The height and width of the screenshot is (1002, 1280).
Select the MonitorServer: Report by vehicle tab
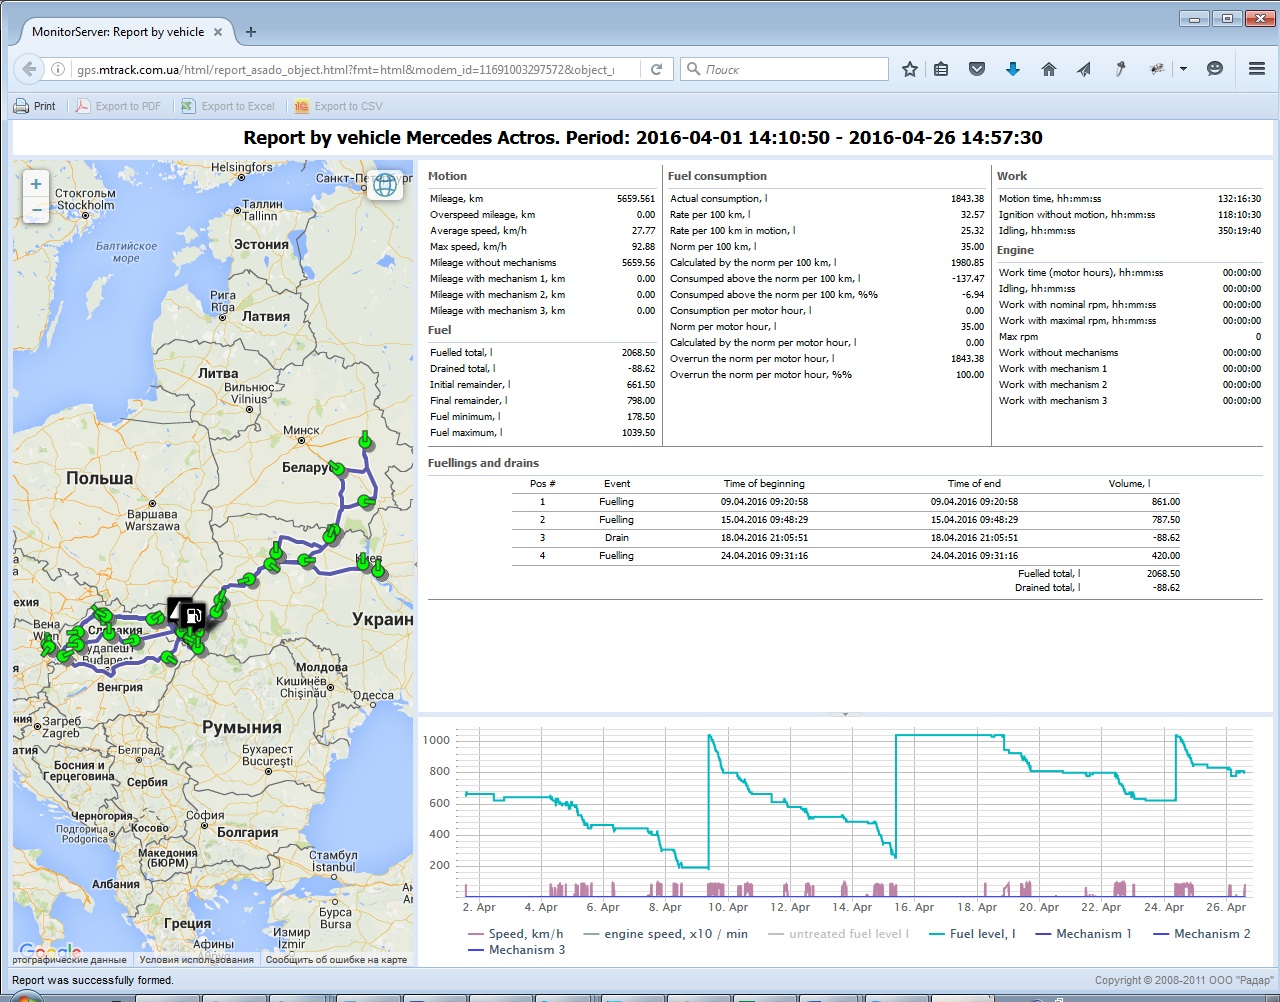[x=120, y=32]
